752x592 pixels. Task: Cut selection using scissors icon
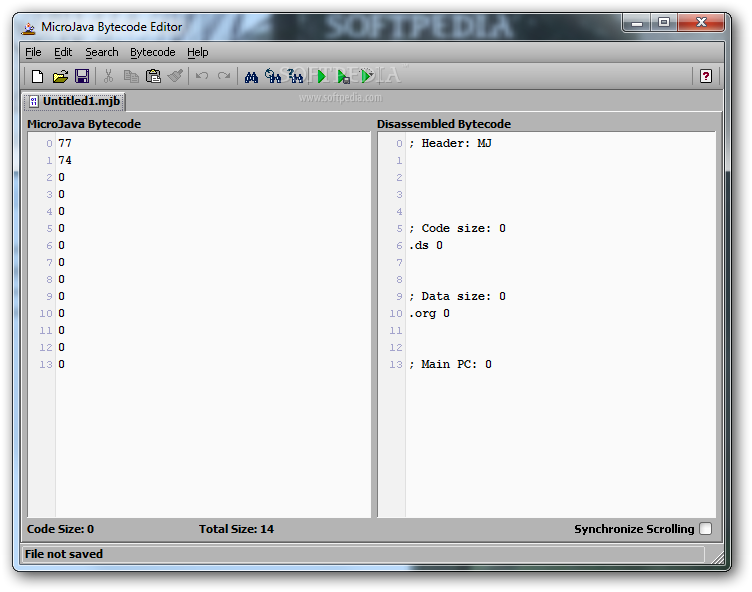tap(108, 76)
